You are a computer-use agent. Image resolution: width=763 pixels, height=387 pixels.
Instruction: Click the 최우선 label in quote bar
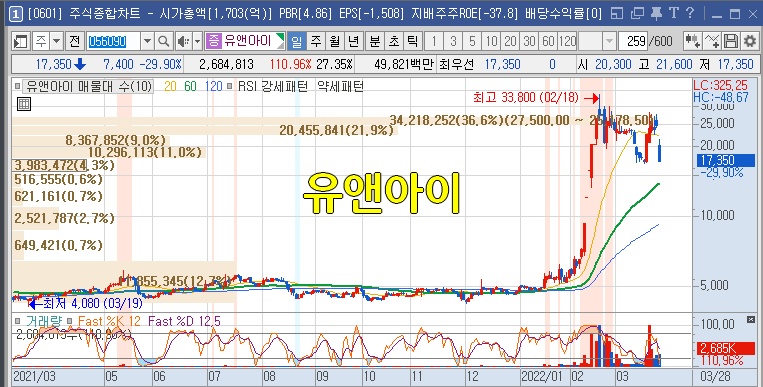(x=455, y=64)
